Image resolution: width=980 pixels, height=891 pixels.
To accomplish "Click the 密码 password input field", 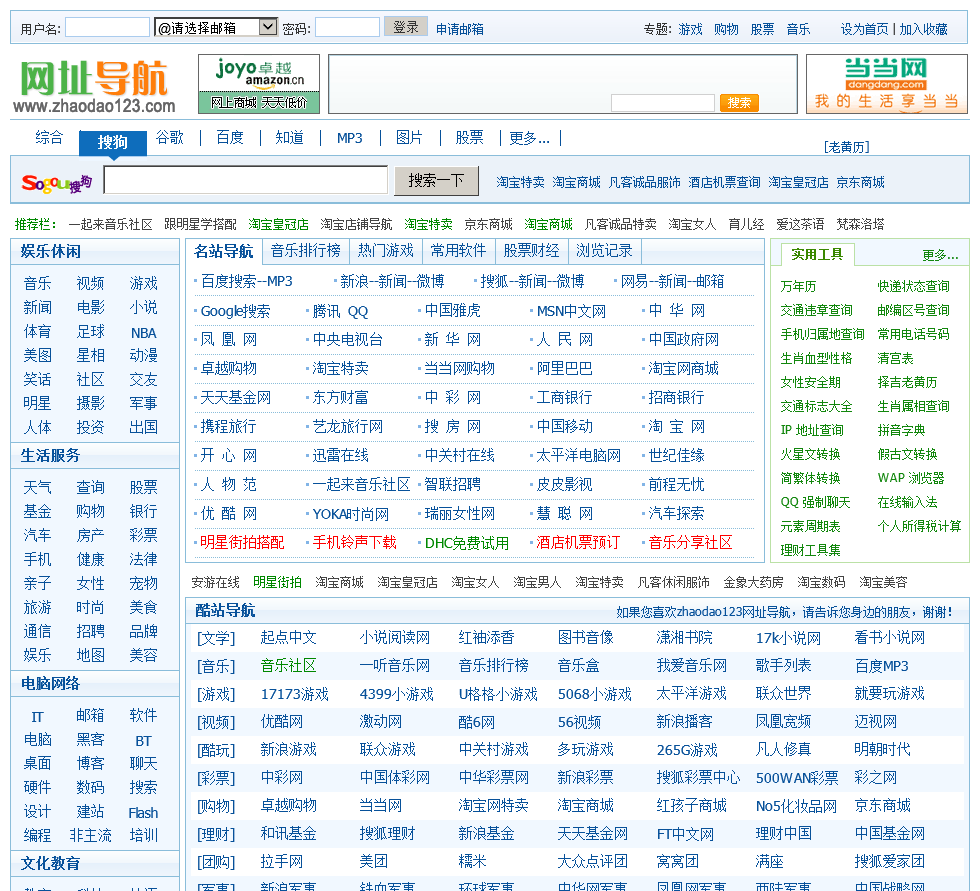I will pos(347,28).
